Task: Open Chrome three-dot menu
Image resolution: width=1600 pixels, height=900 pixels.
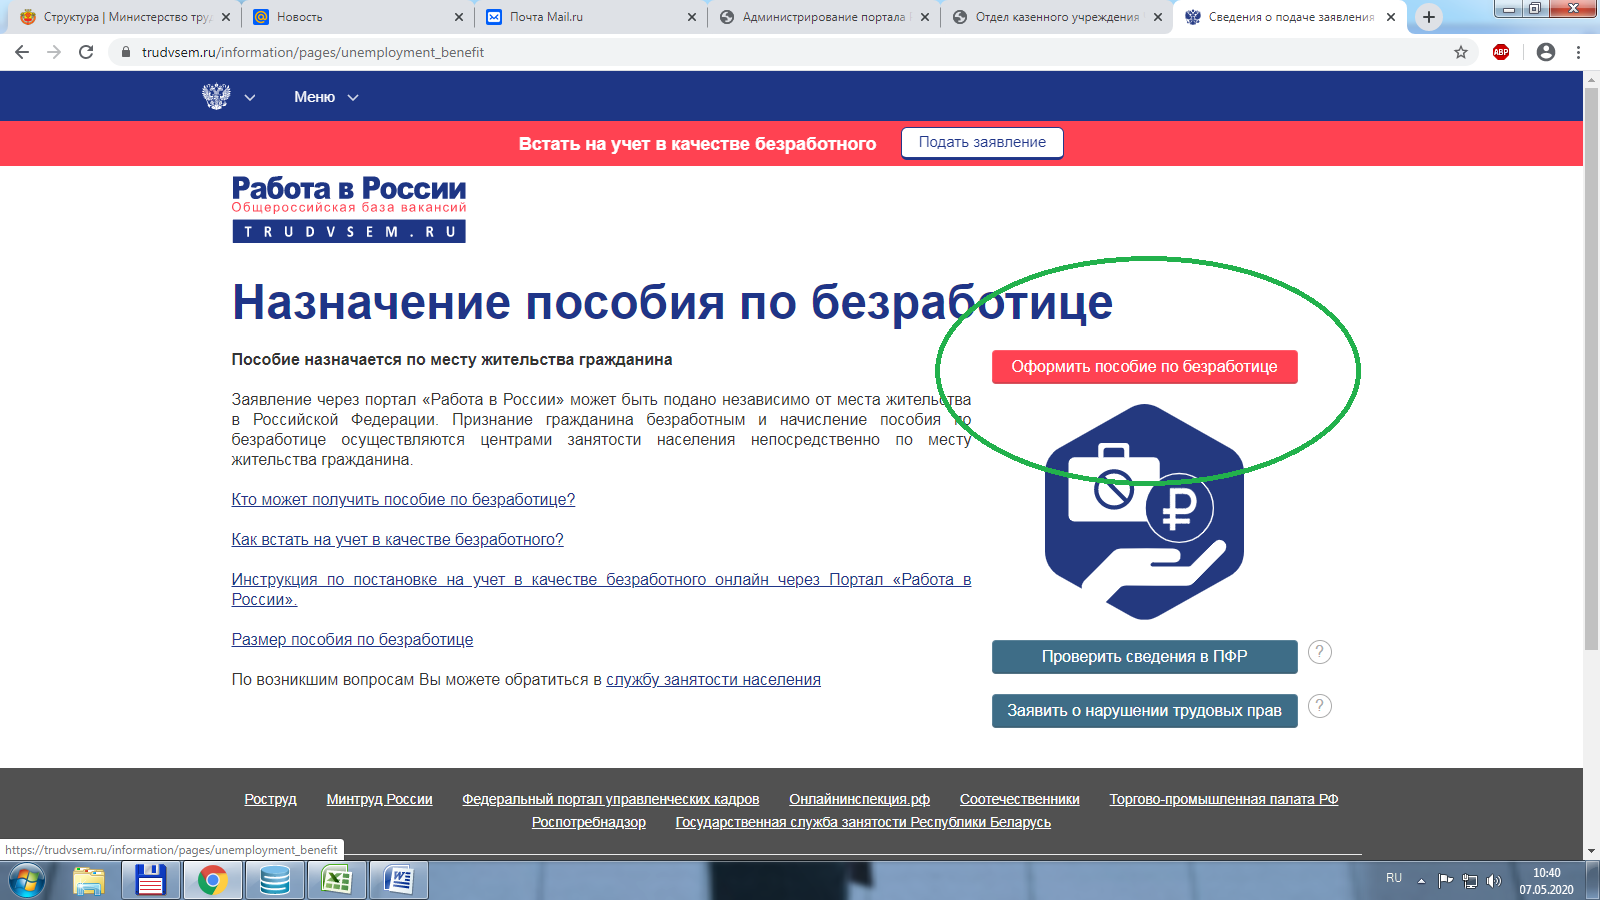Action: click(x=1579, y=52)
